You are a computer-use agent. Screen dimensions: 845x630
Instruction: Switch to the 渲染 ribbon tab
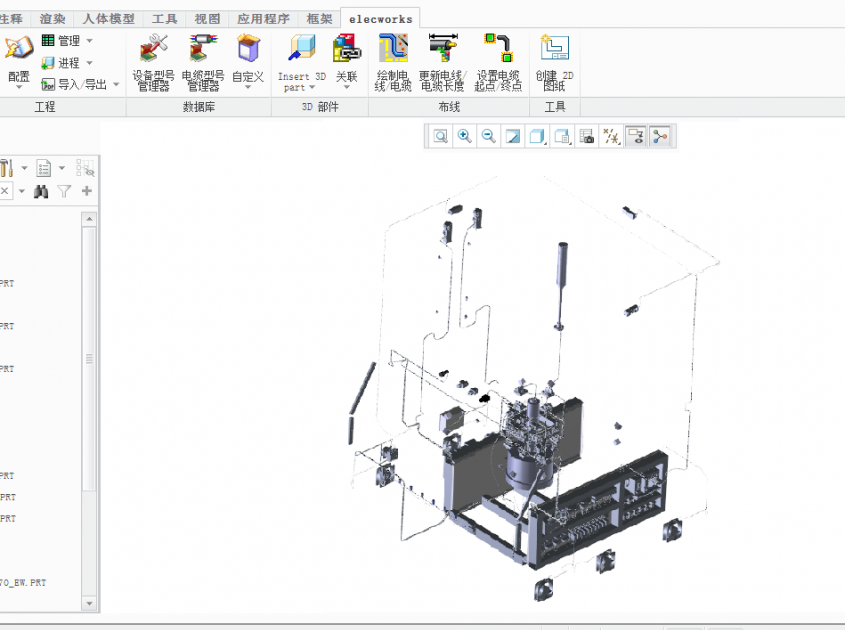pos(52,19)
